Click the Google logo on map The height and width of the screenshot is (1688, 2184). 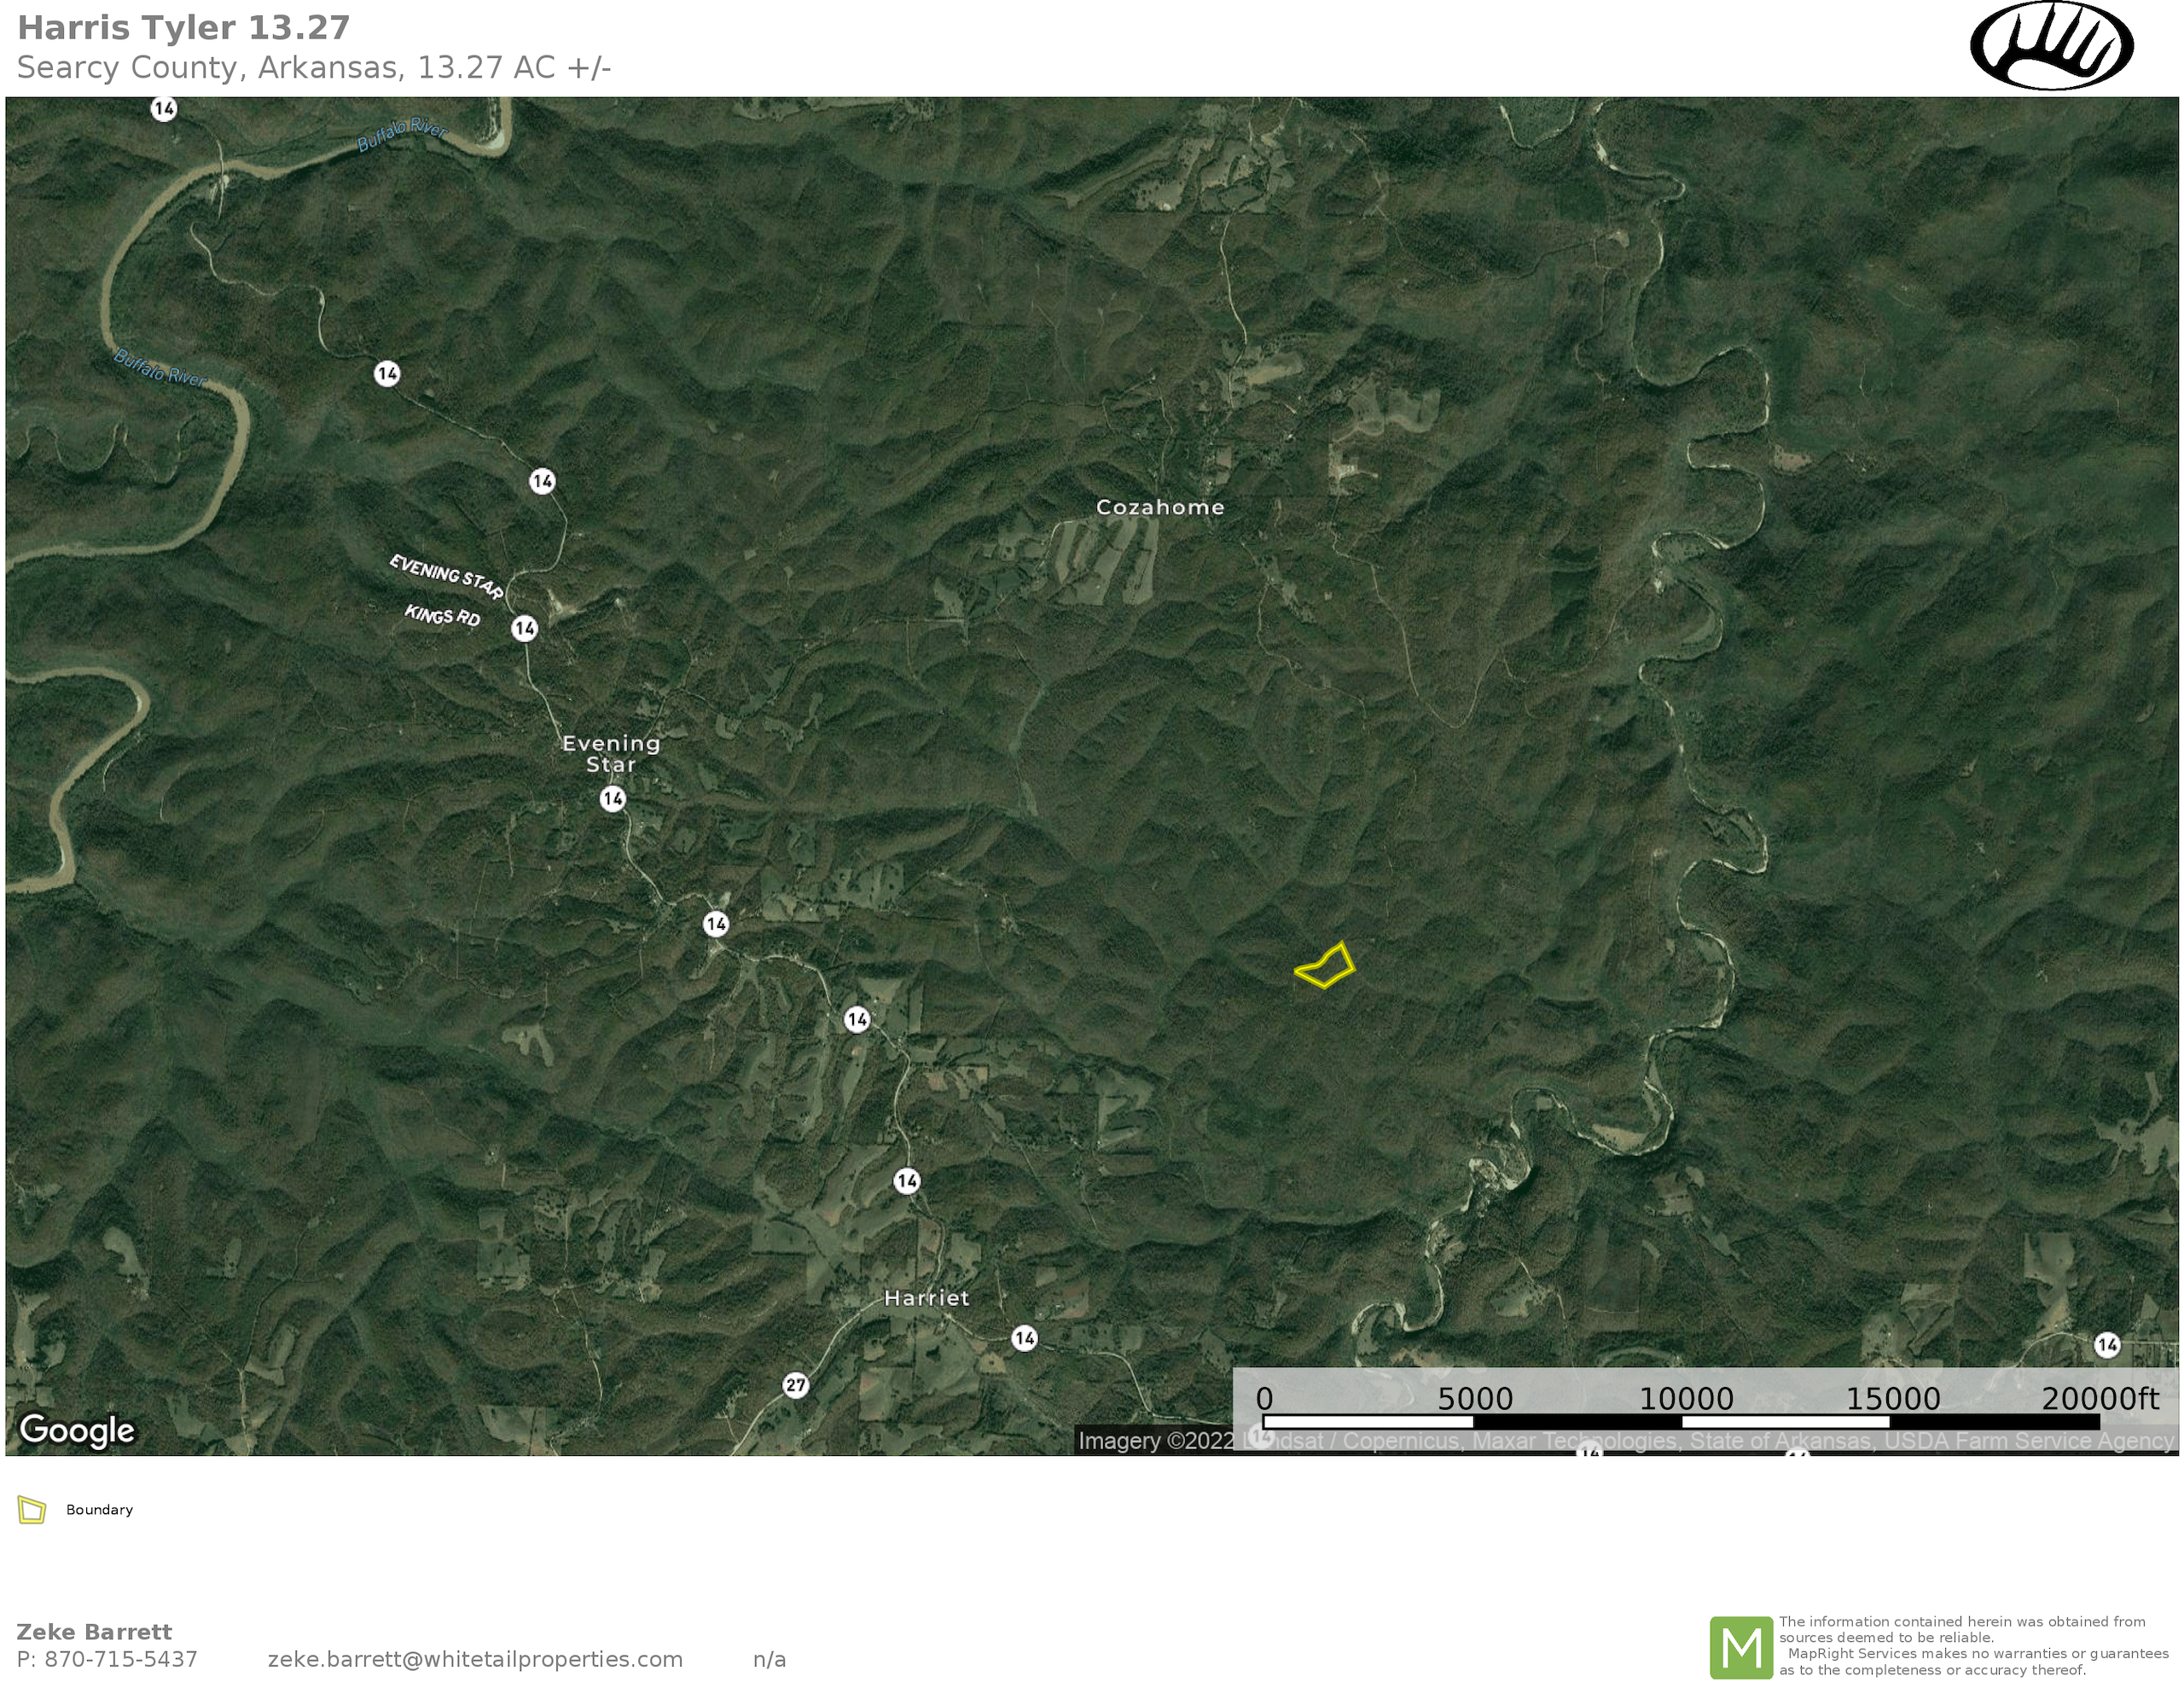(77, 1430)
